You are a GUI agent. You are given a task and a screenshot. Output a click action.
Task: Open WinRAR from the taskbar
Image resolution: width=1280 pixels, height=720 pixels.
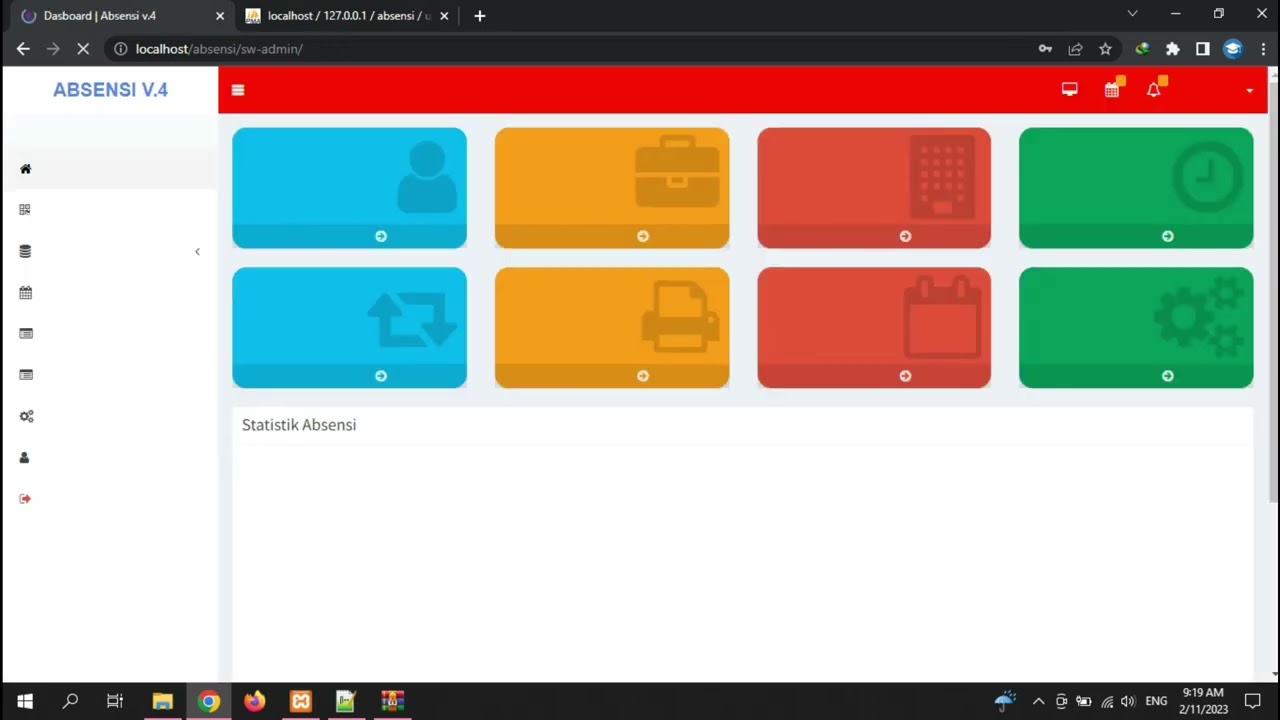click(392, 701)
